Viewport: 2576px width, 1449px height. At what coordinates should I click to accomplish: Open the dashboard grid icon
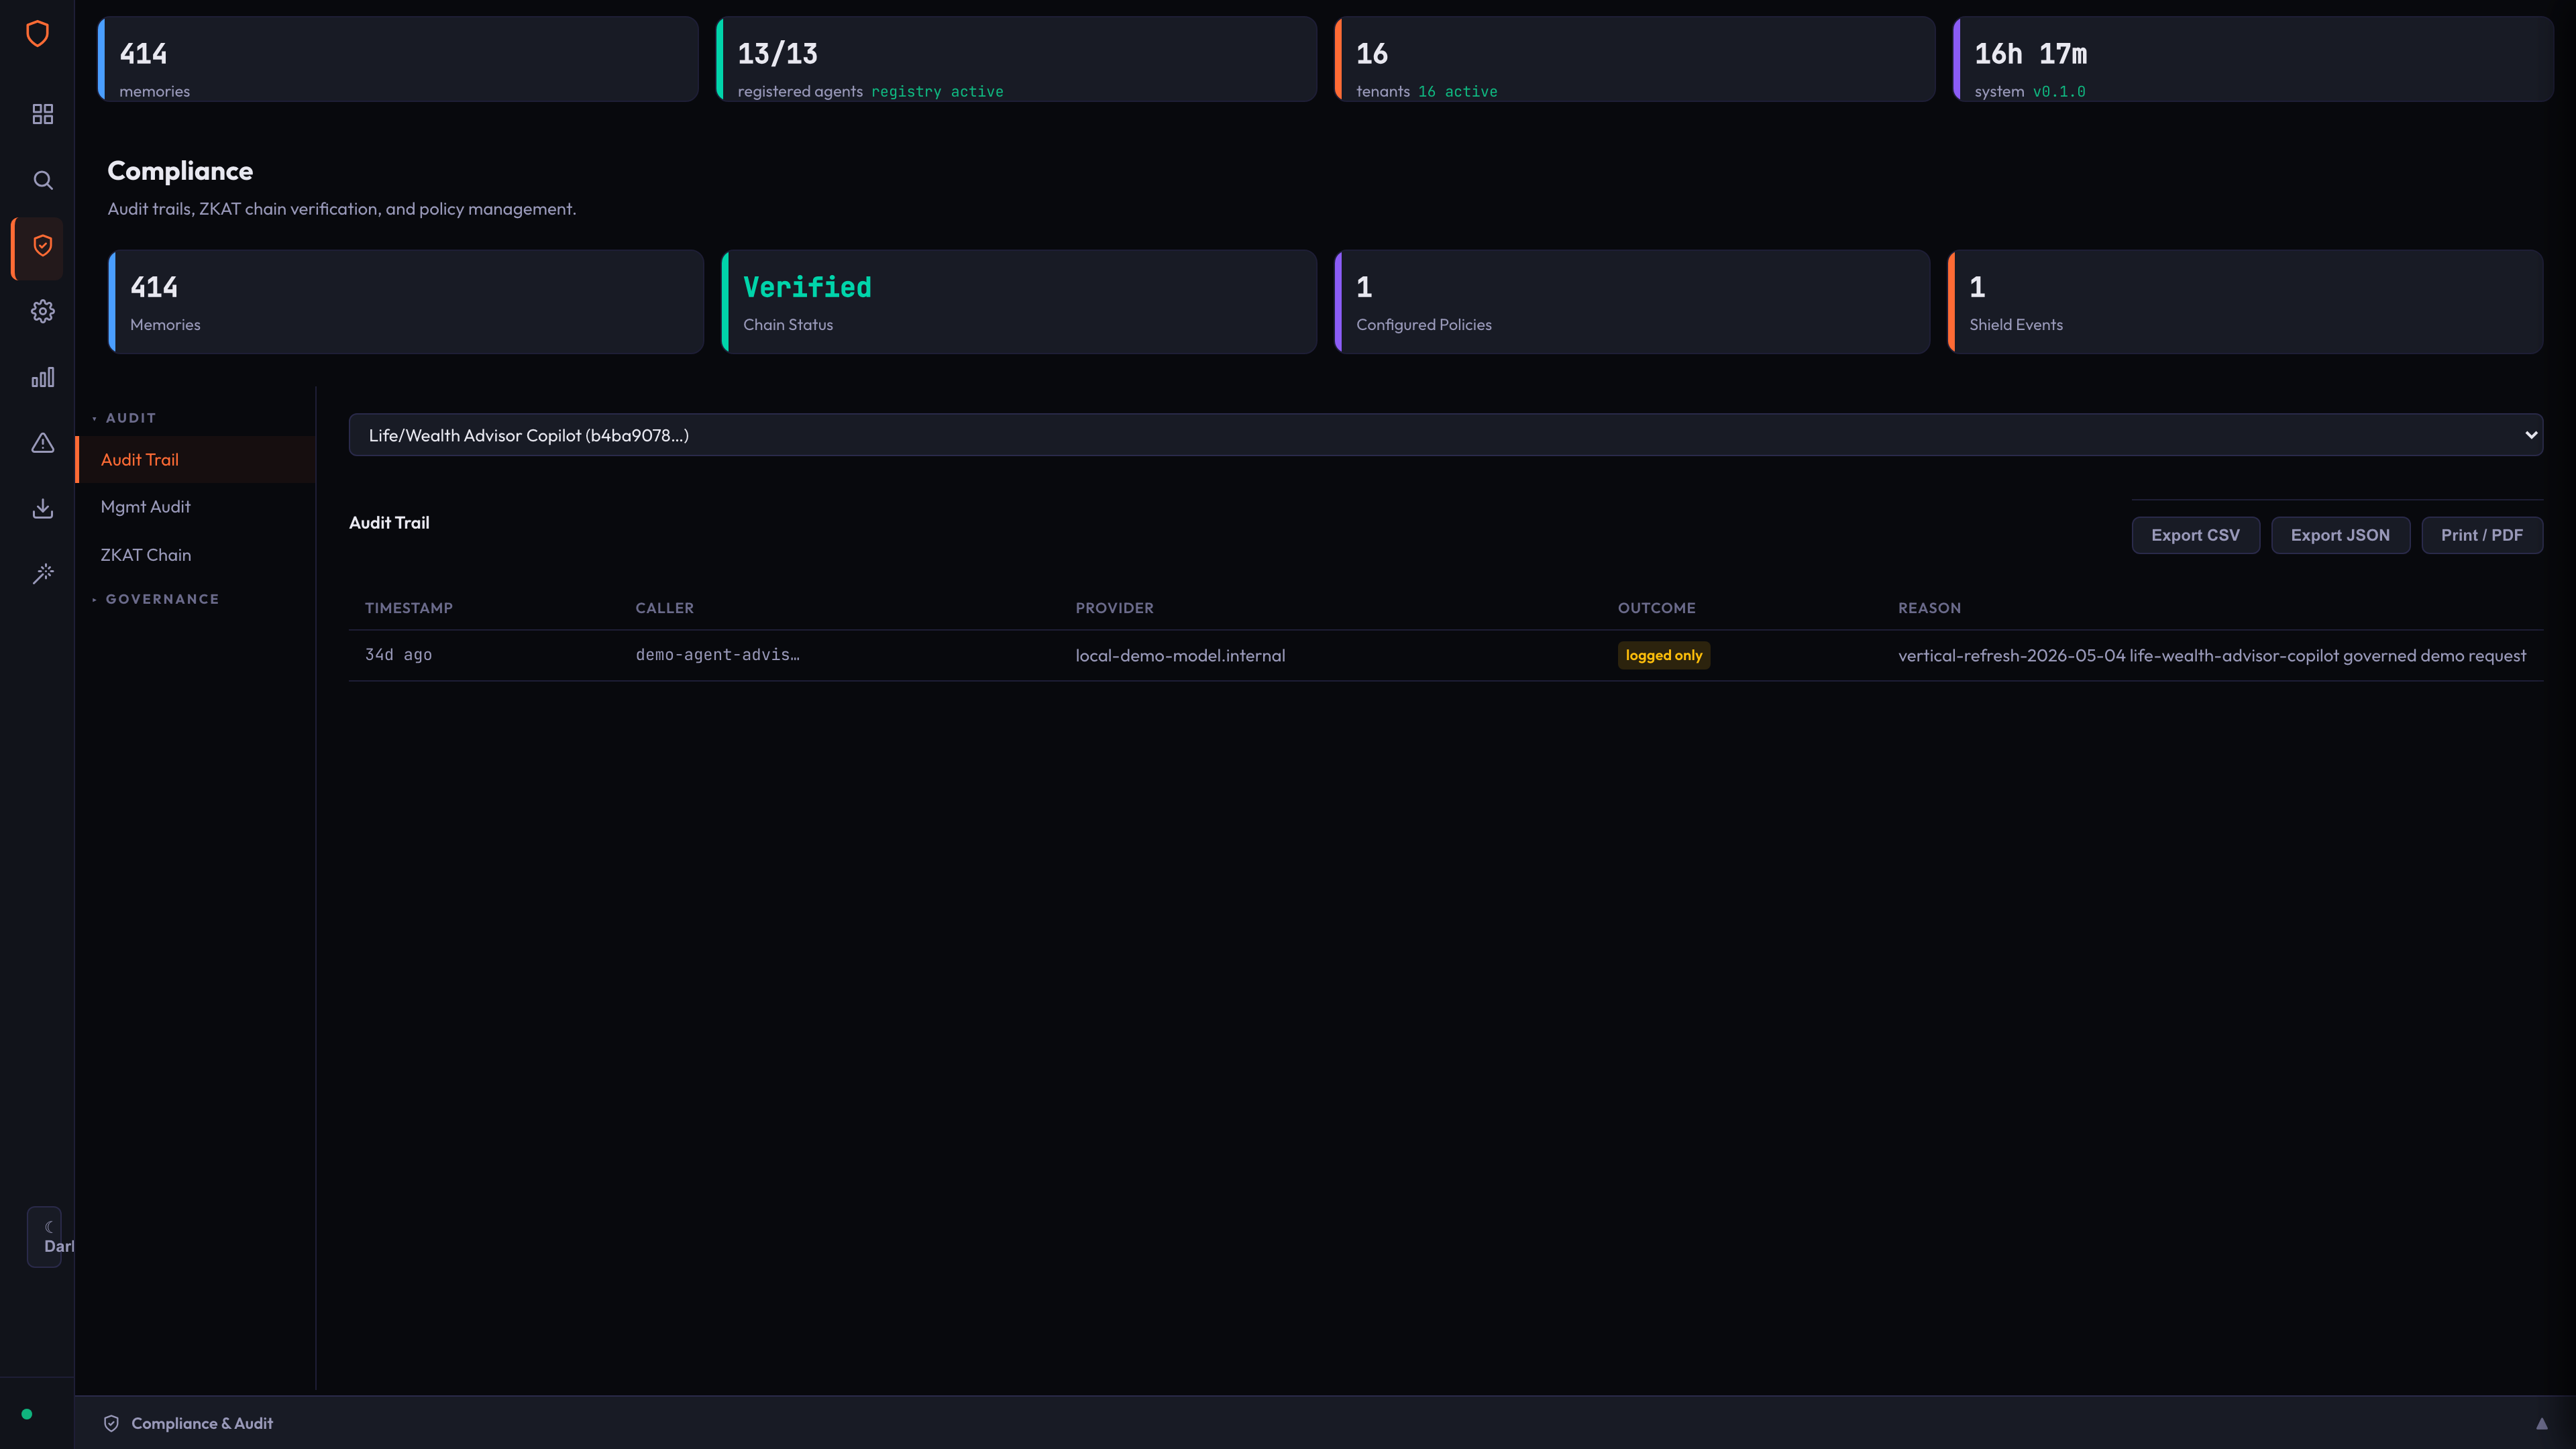click(x=42, y=114)
